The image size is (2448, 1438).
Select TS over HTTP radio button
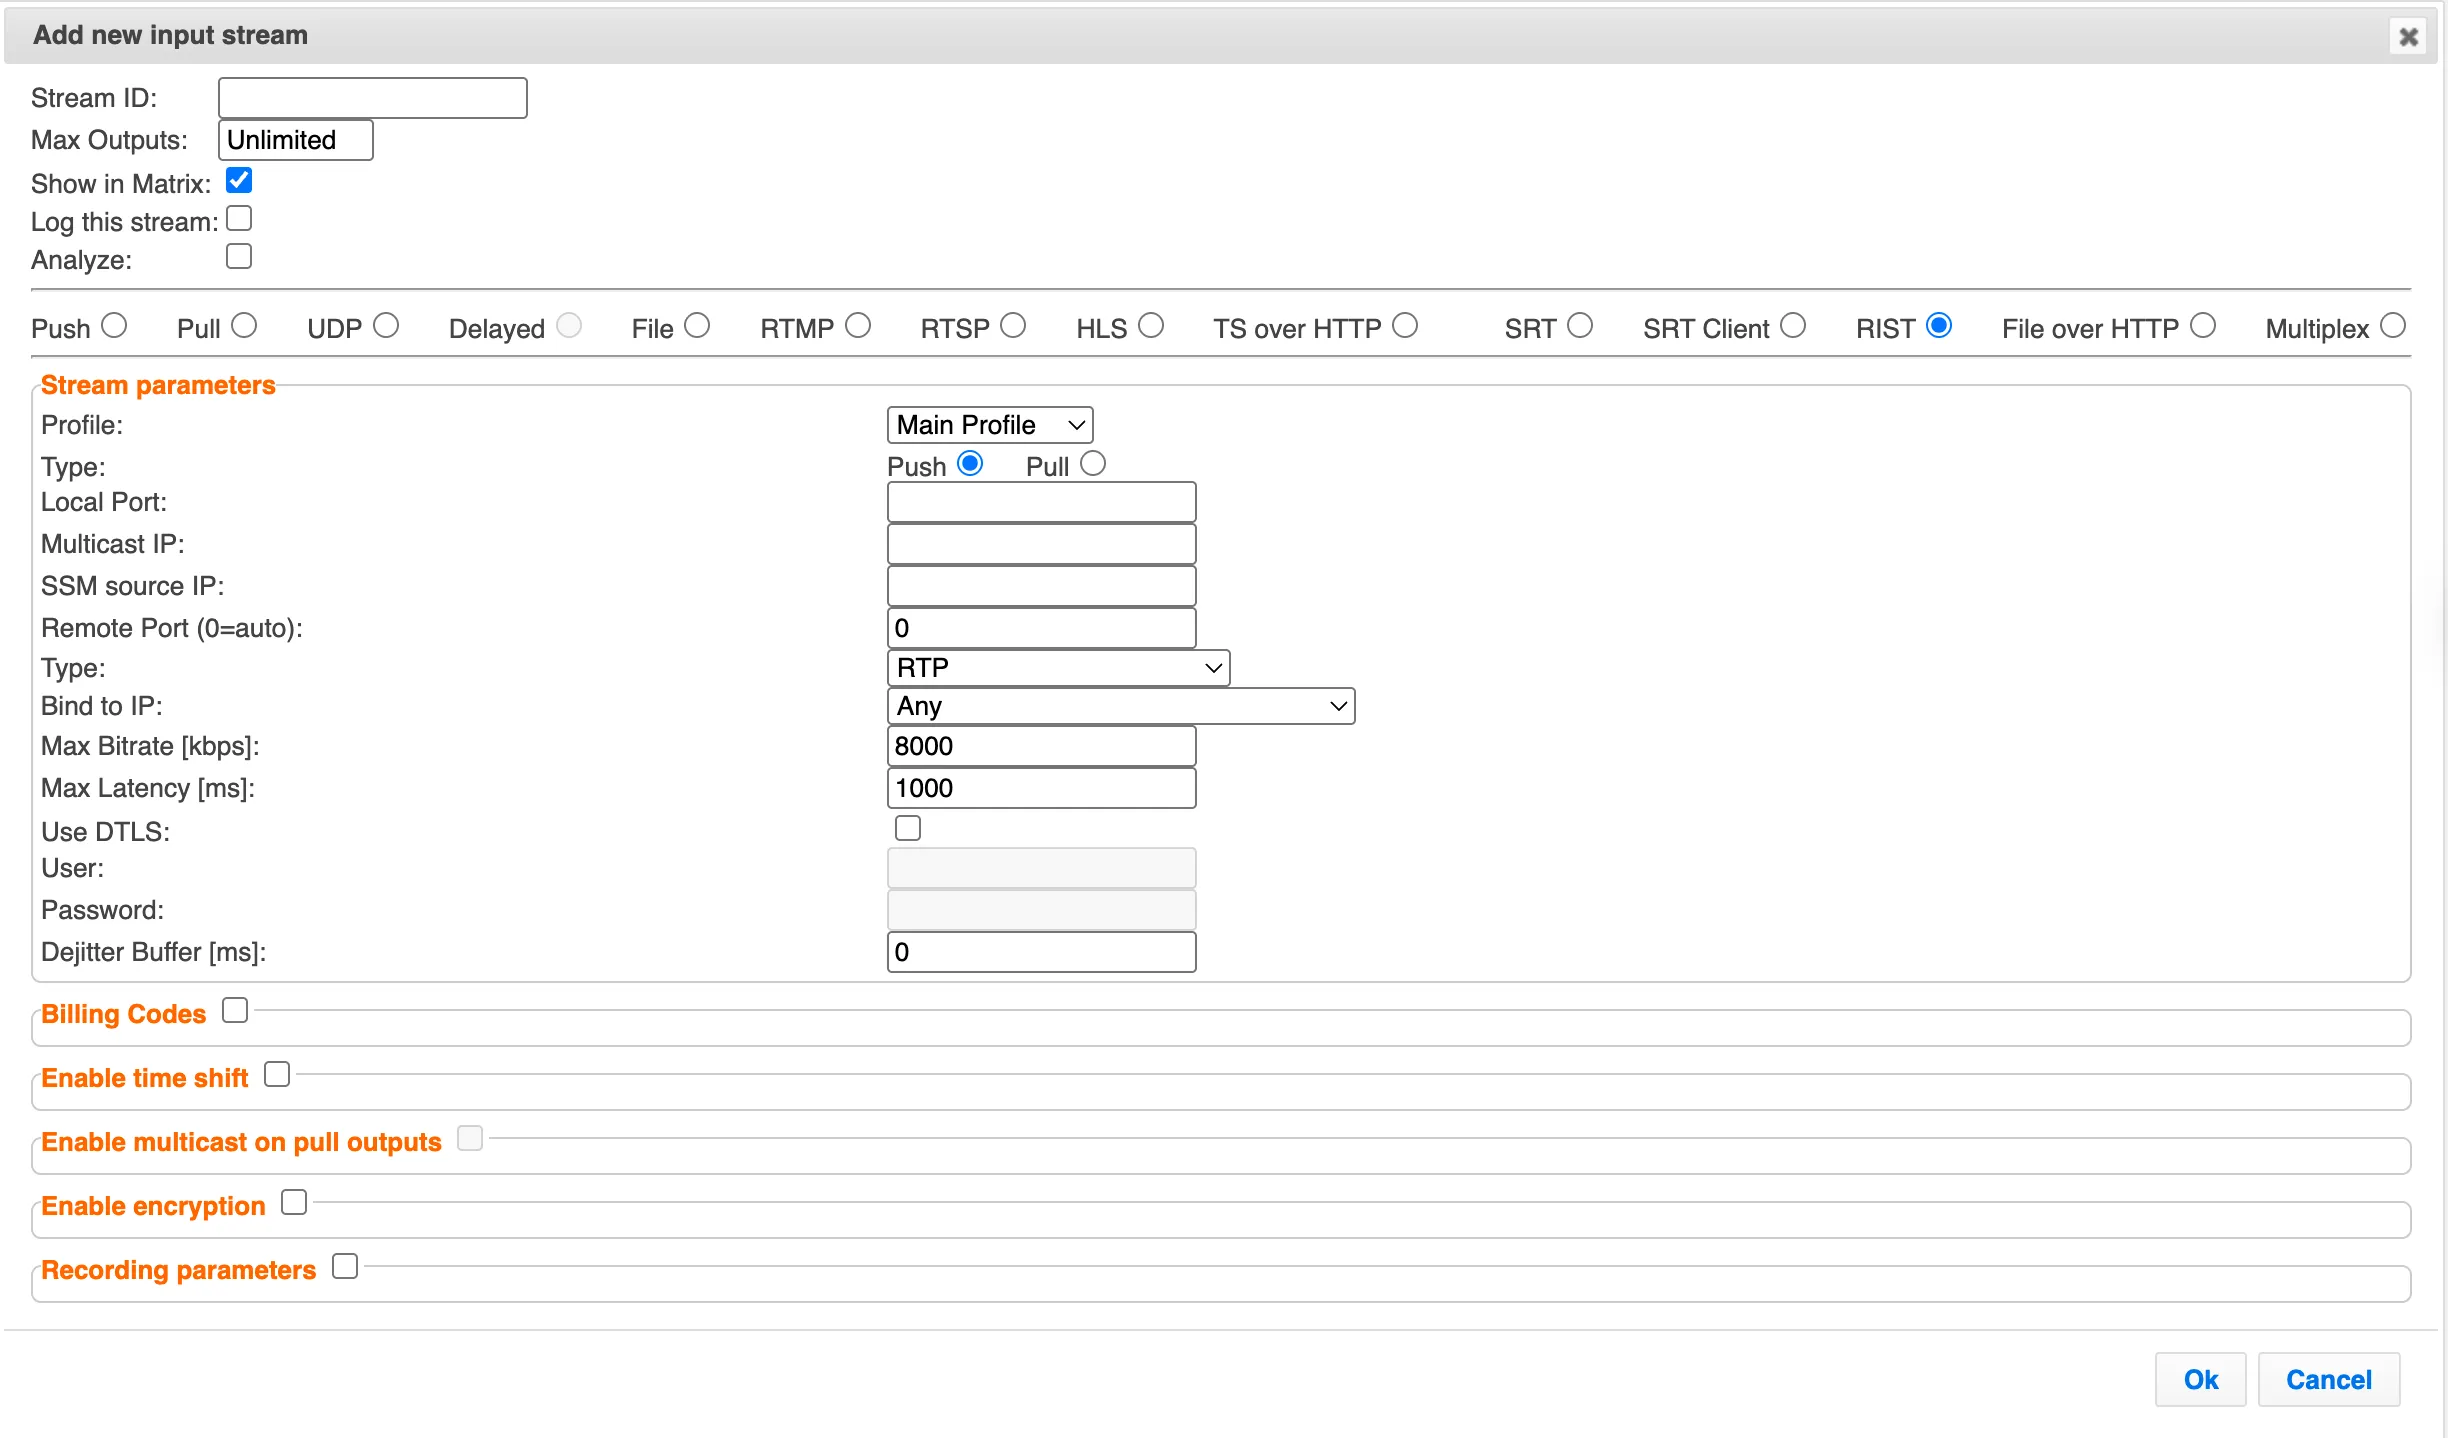click(x=1405, y=325)
